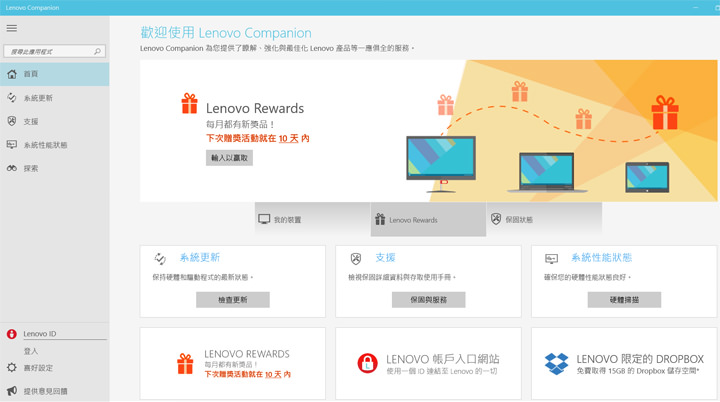720x402 pixels.
Task: Click the red lock icon in account portal tile
Action: coord(367,363)
